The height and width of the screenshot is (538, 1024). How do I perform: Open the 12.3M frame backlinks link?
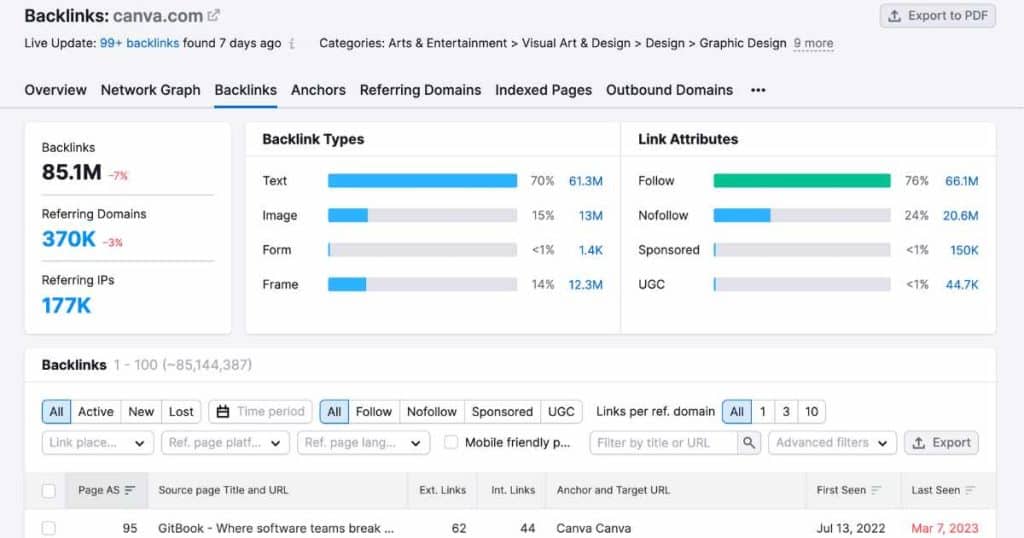click(x=585, y=285)
